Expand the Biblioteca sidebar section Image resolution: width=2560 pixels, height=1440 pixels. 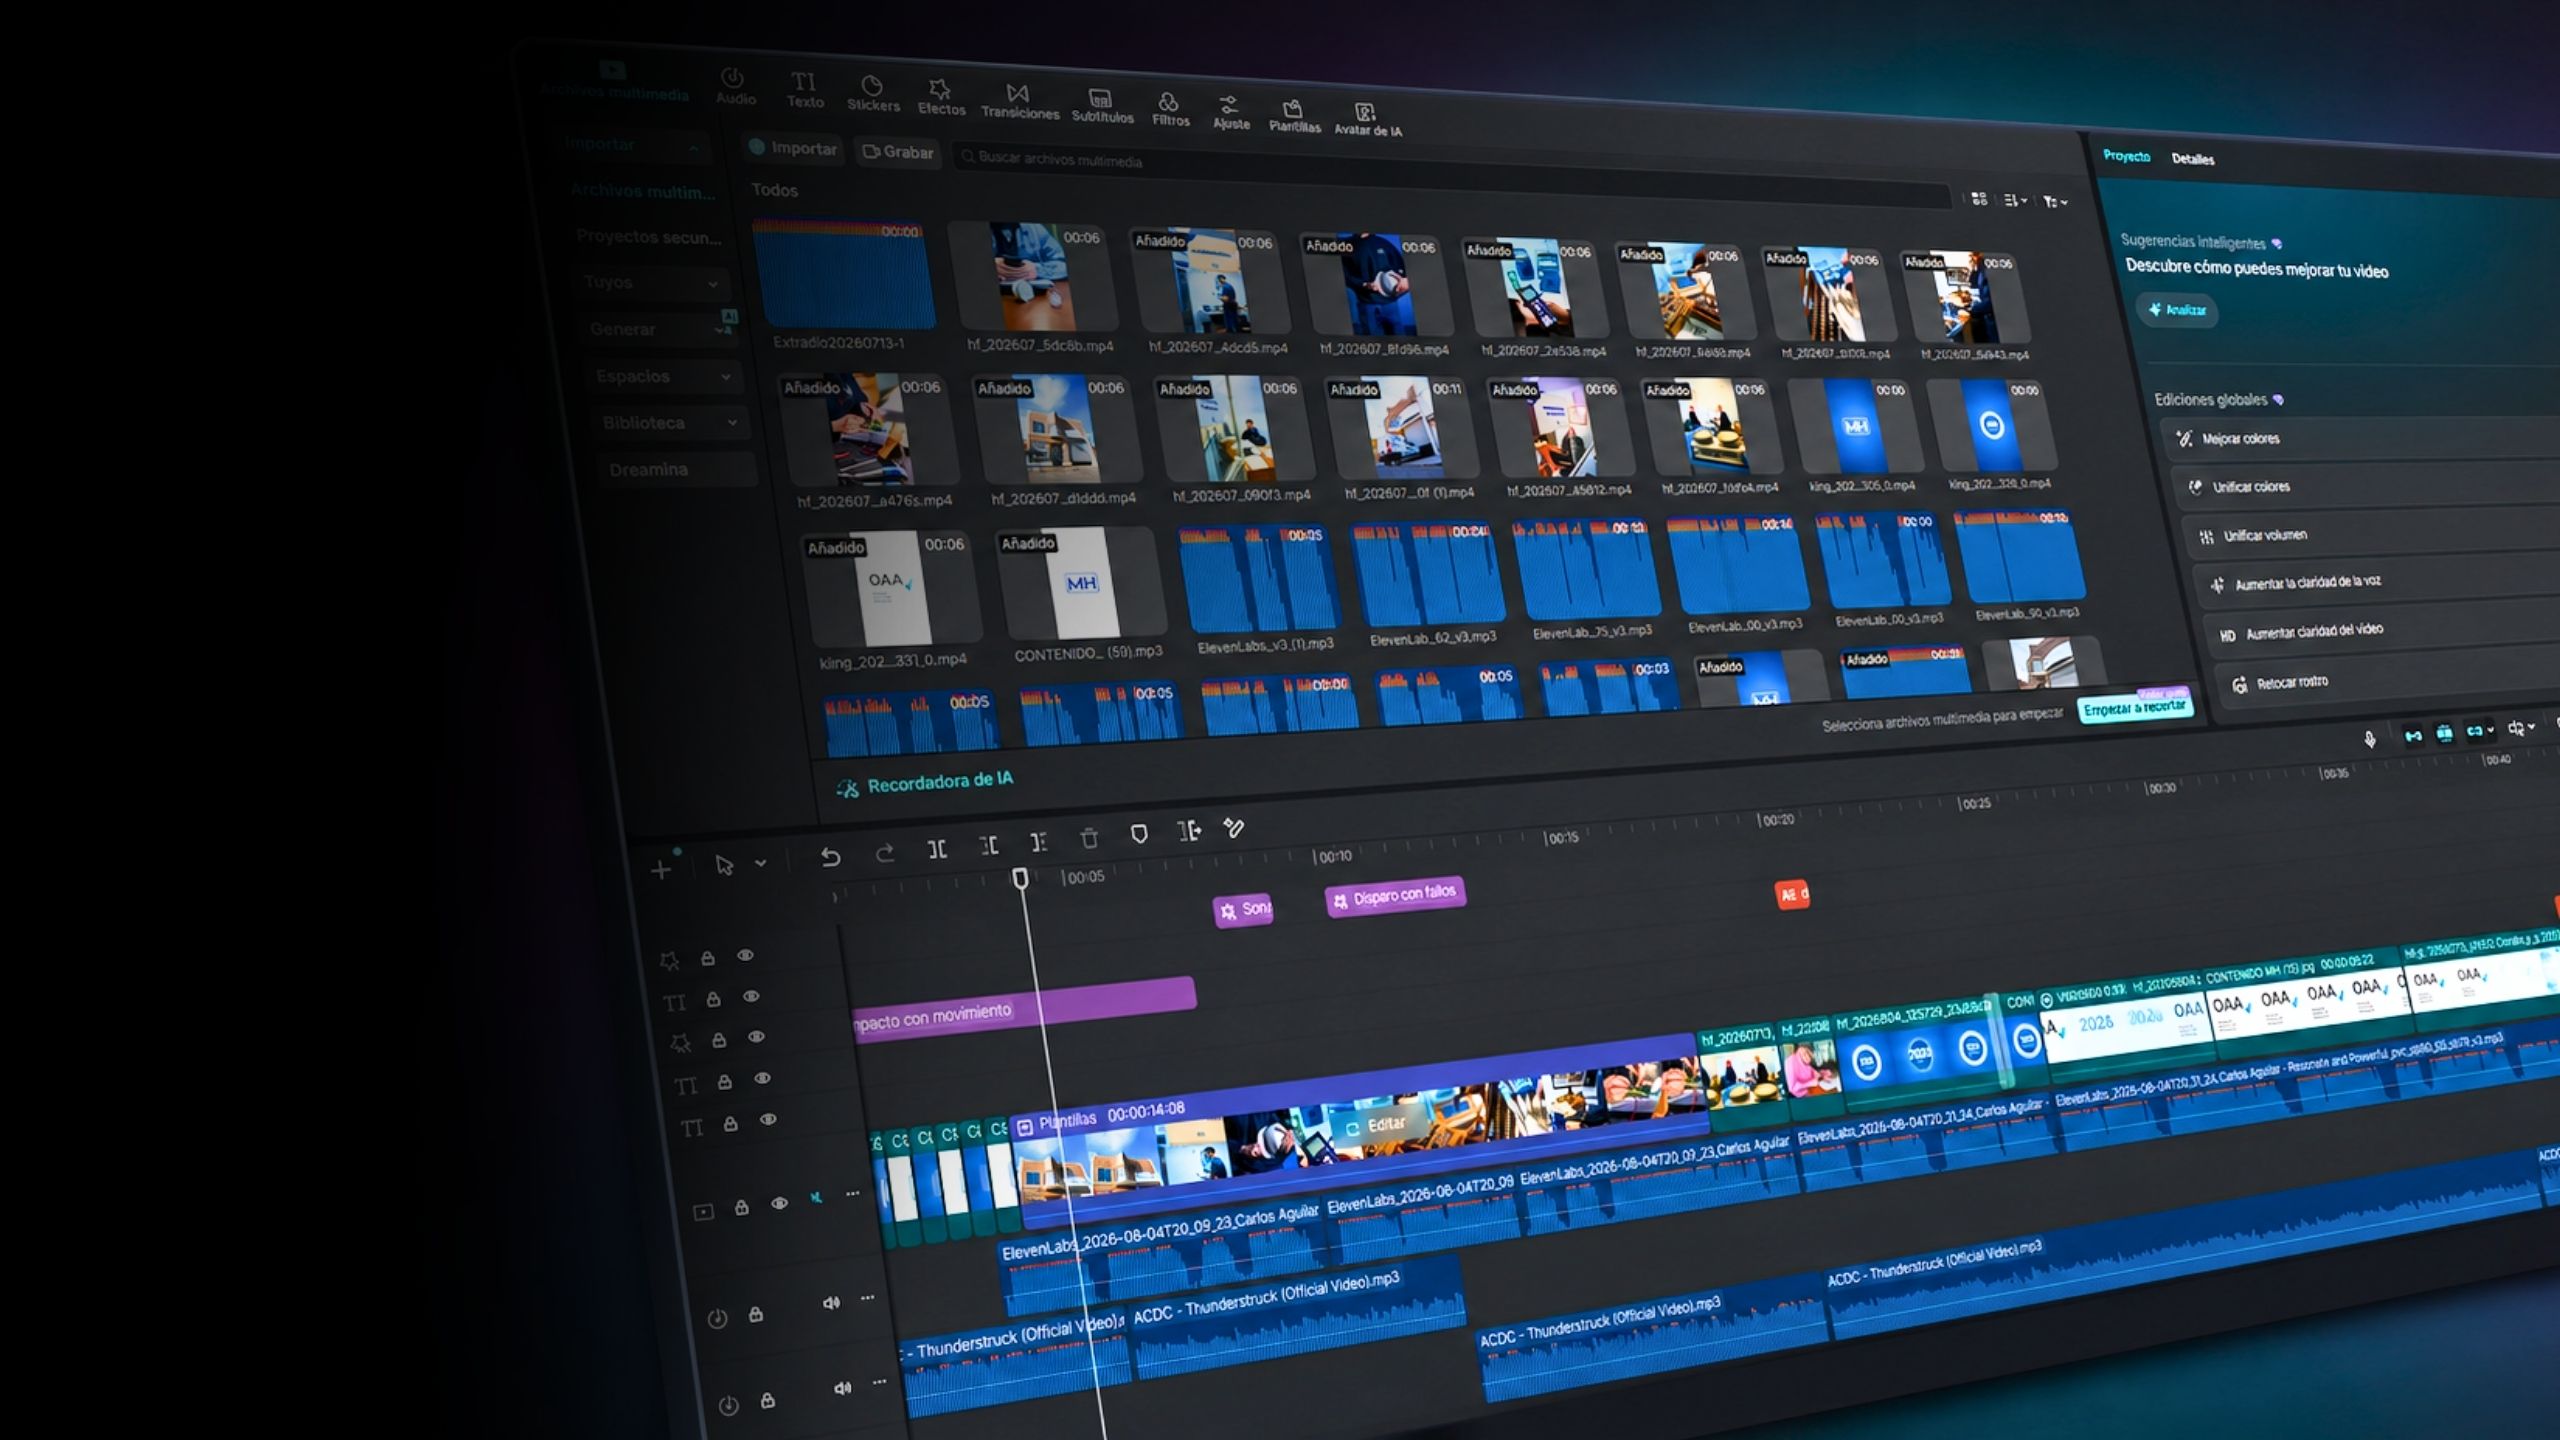[670, 422]
